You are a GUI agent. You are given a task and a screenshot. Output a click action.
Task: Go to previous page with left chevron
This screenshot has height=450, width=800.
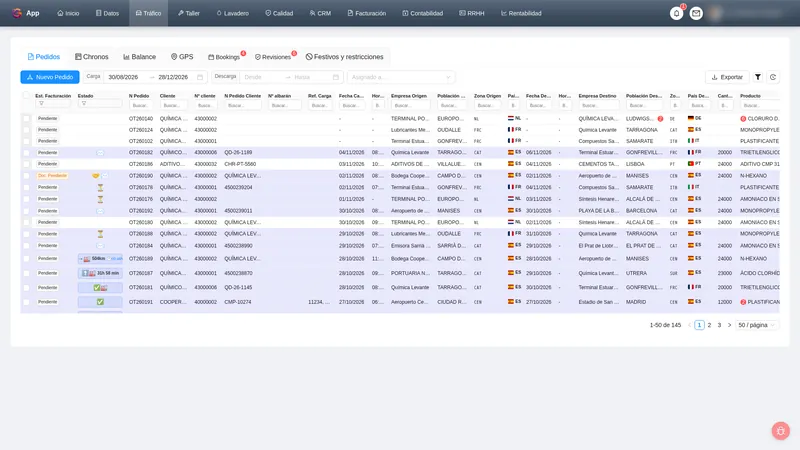689,325
